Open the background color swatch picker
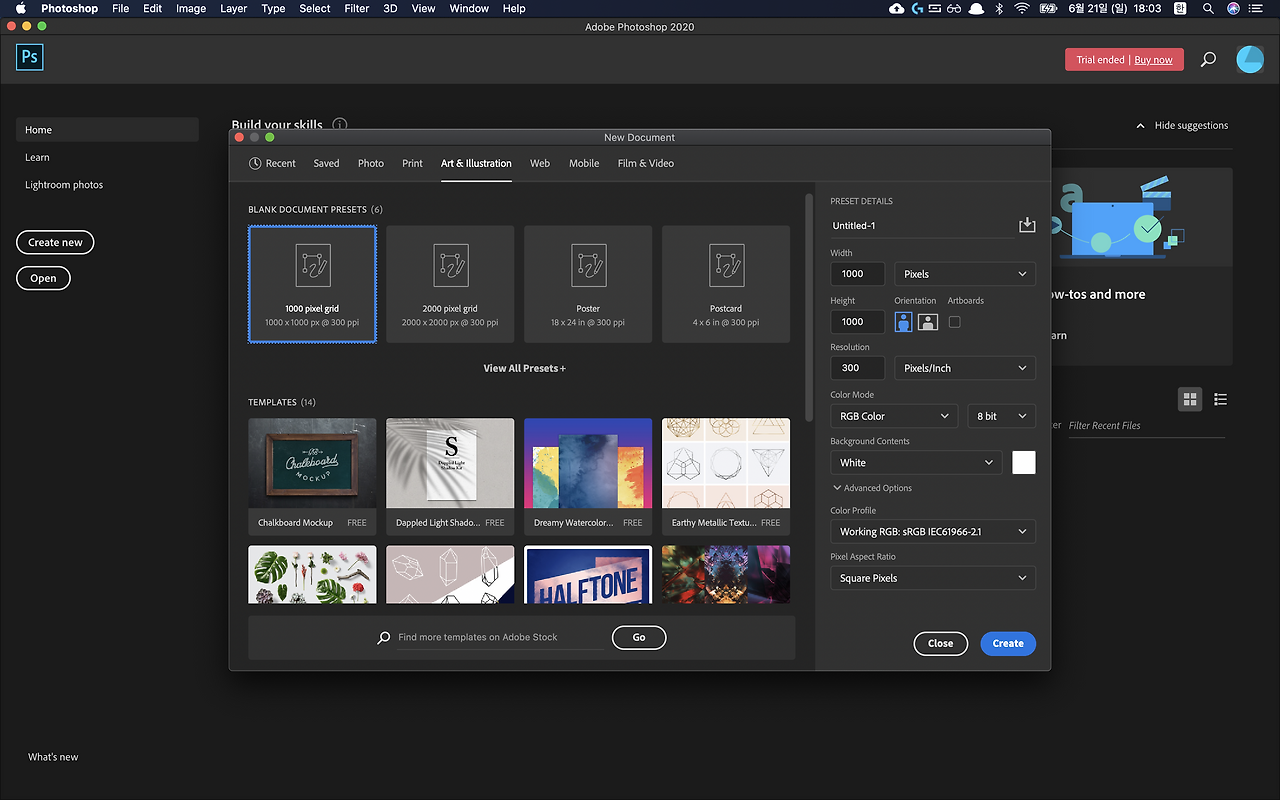The image size is (1280, 800). click(1024, 462)
